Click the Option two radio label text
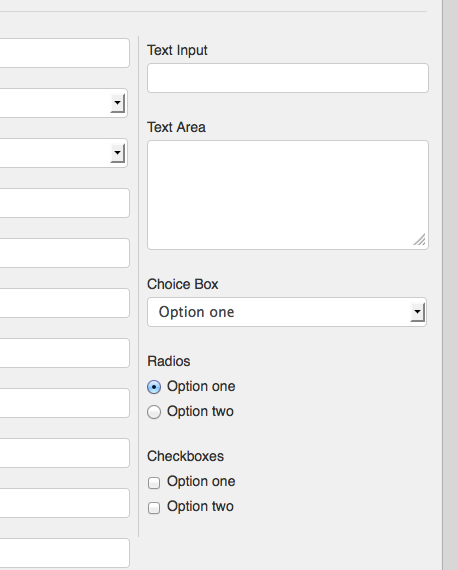 click(x=200, y=412)
